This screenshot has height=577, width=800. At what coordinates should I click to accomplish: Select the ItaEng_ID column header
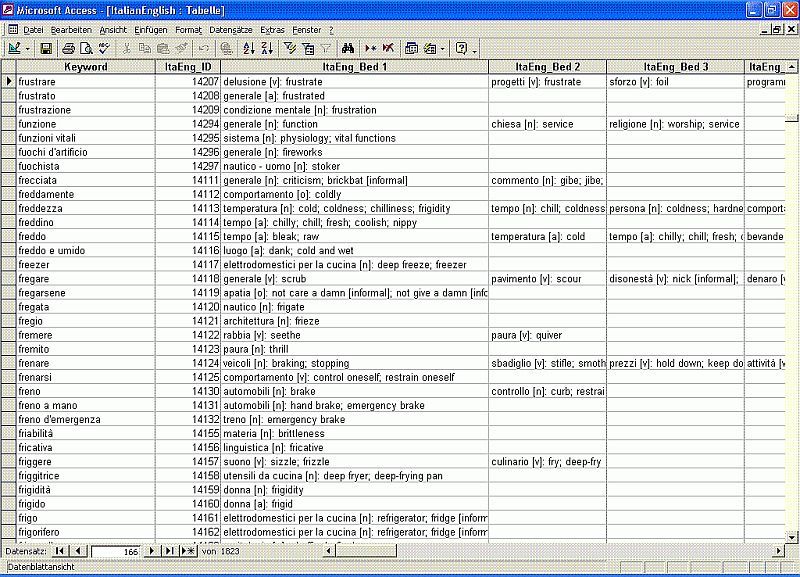tap(188, 67)
